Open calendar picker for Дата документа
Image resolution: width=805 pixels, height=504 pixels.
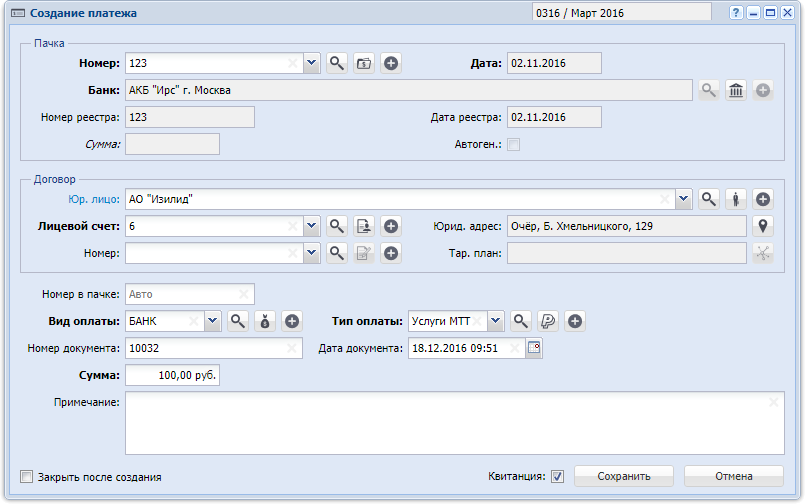coord(534,348)
